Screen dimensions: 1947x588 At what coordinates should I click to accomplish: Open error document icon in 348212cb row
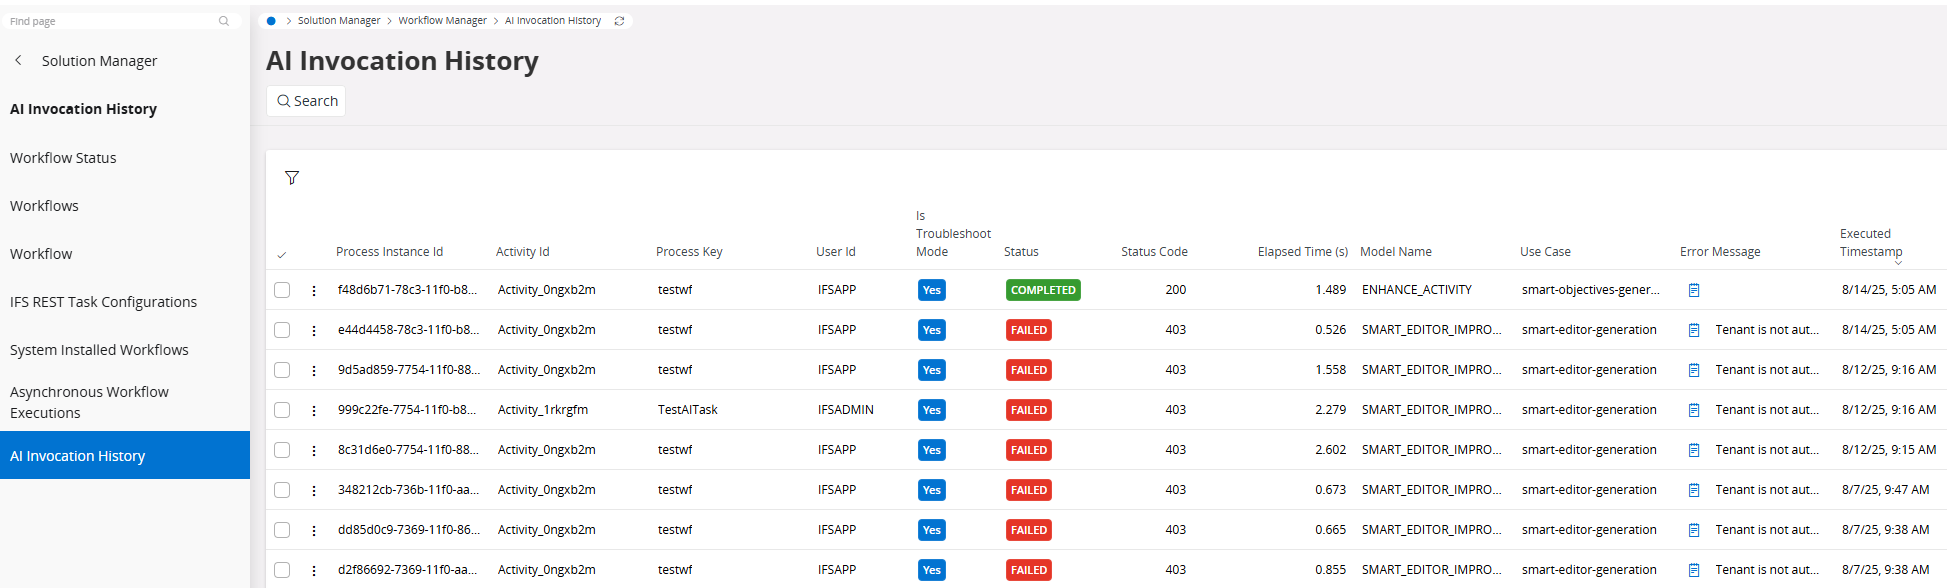[x=1694, y=490]
